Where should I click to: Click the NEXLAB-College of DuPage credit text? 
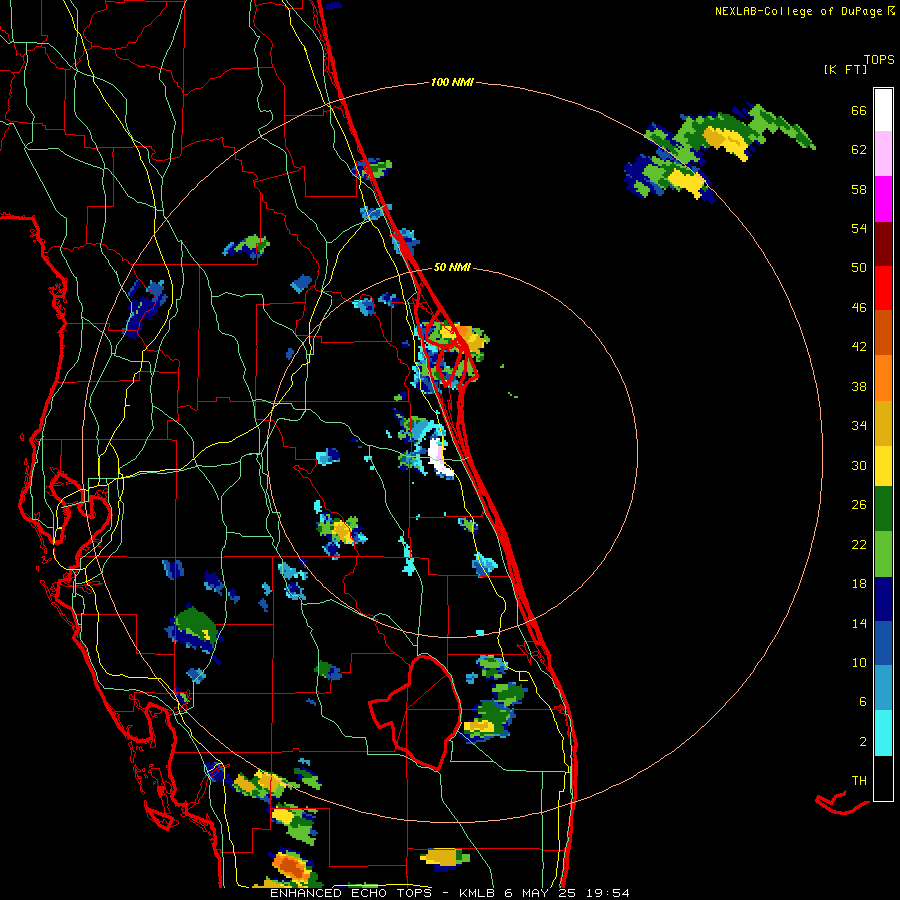click(x=804, y=11)
